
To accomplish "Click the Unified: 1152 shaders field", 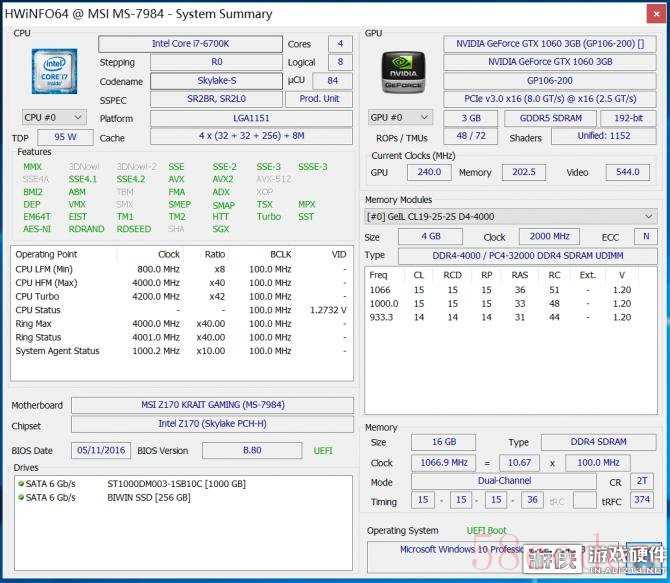I will point(604,136).
